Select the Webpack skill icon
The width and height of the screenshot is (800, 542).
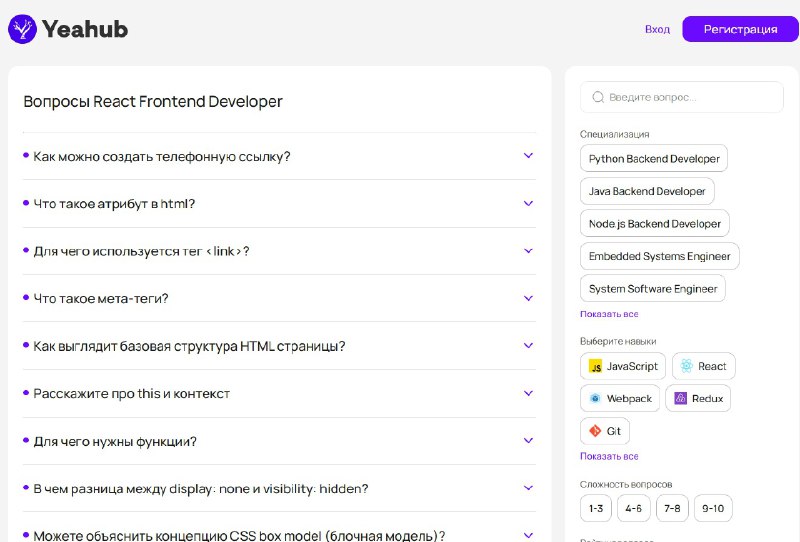click(595, 398)
